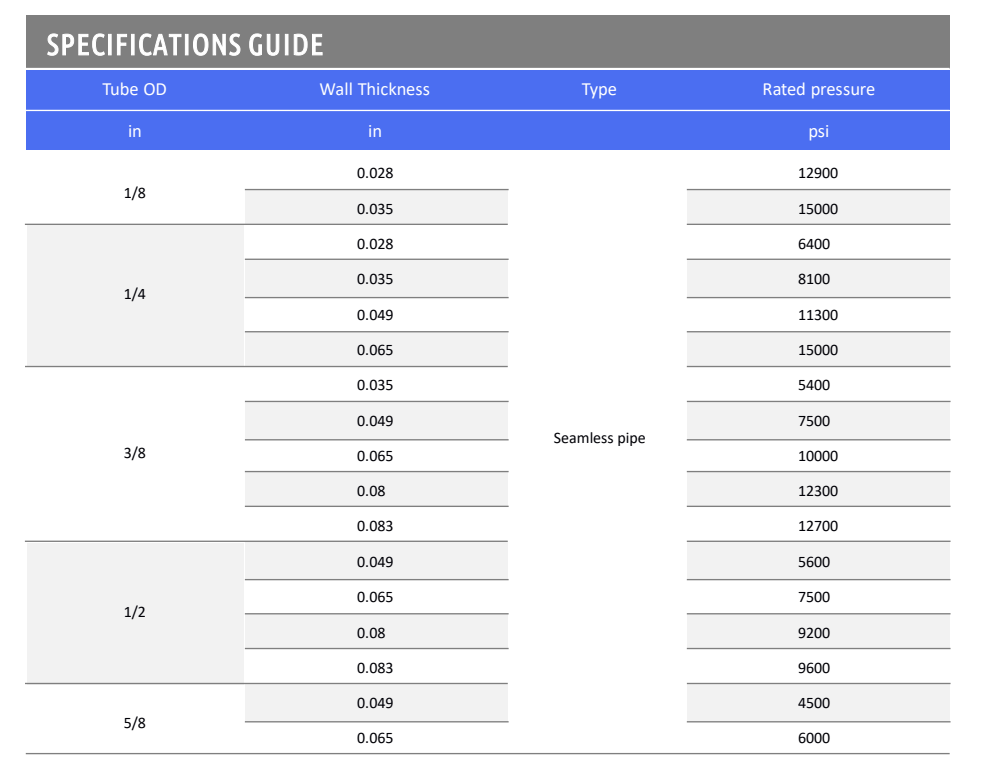The height and width of the screenshot is (766, 981).
Task: Select the Rated pressure column header
Action: tap(818, 89)
